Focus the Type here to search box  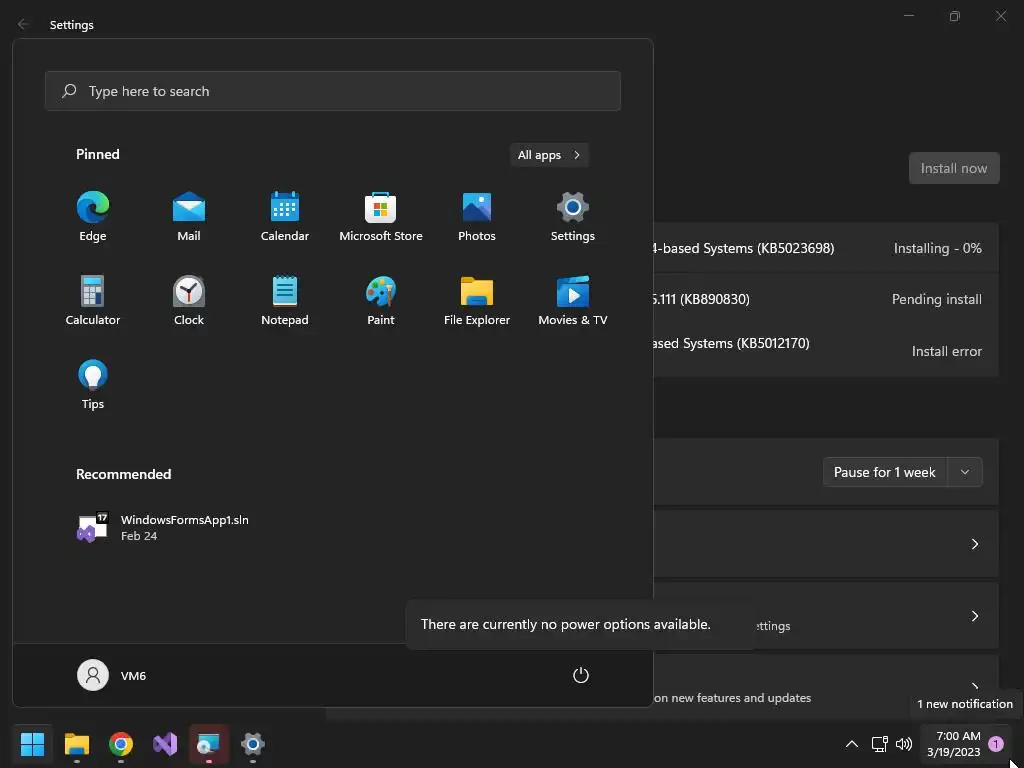pyautogui.click(x=333, y=91)
